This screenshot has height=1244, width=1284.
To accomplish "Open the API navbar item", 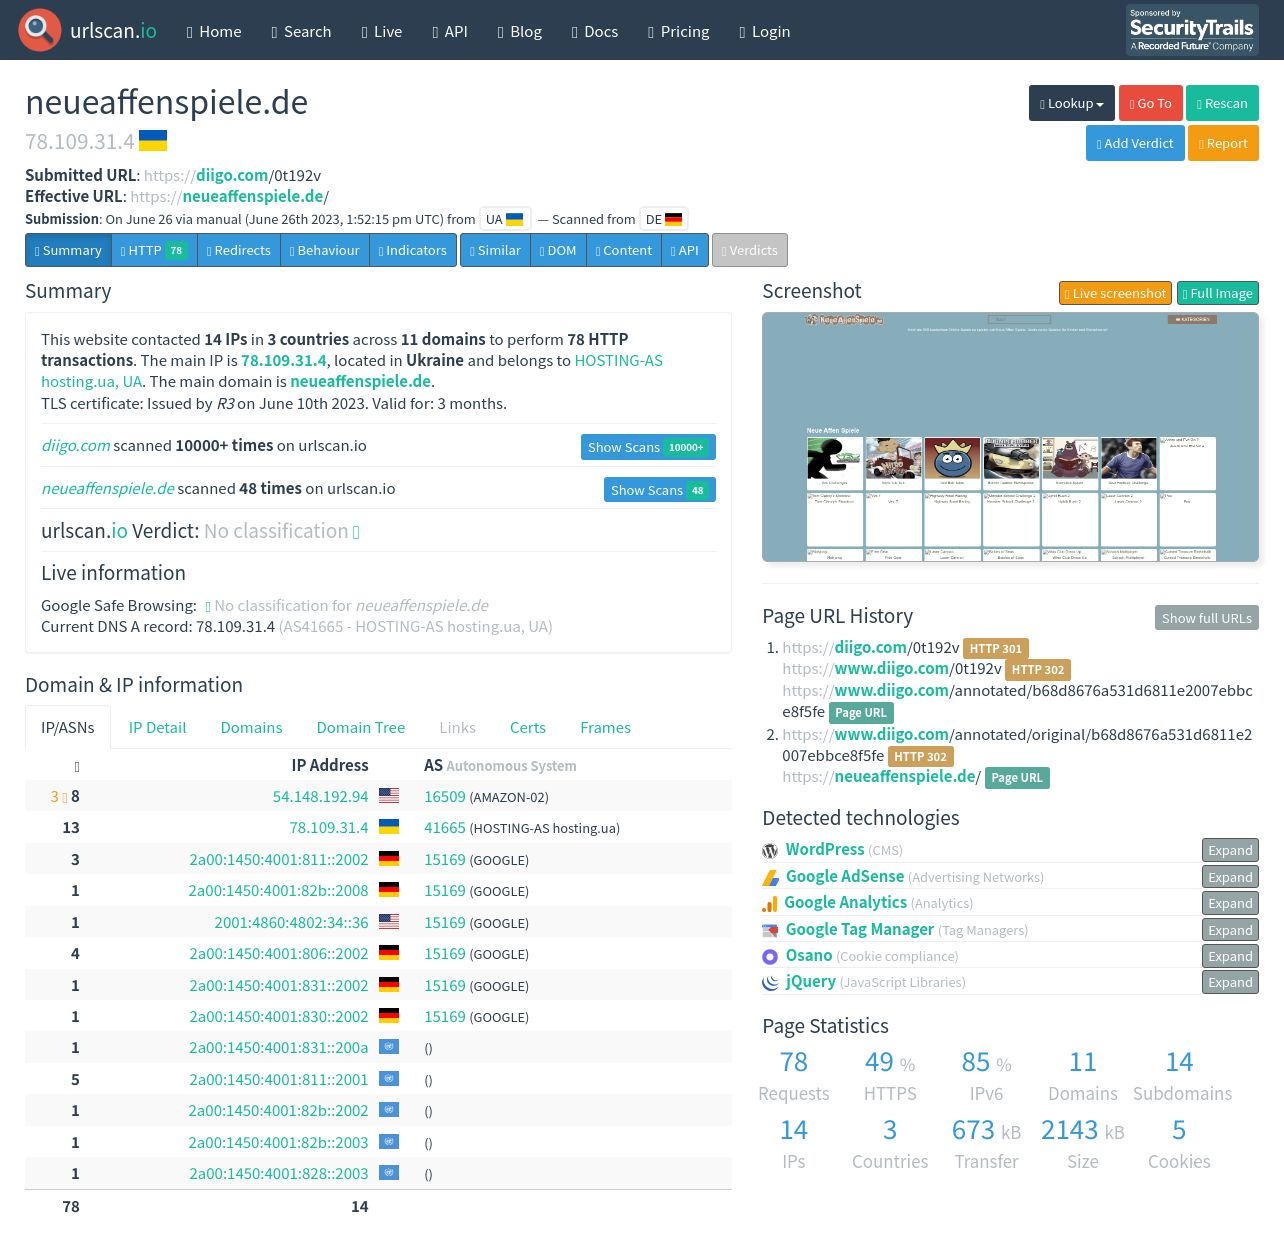I will coord(450,31).
